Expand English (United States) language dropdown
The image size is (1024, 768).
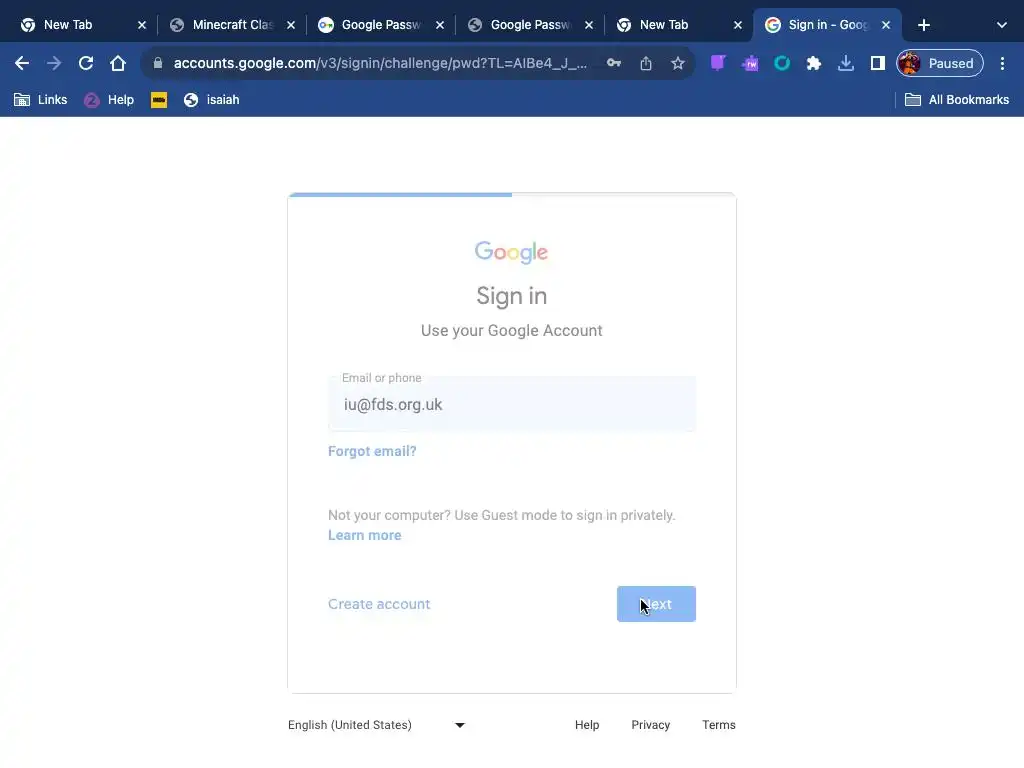click(x=376, y=725)
